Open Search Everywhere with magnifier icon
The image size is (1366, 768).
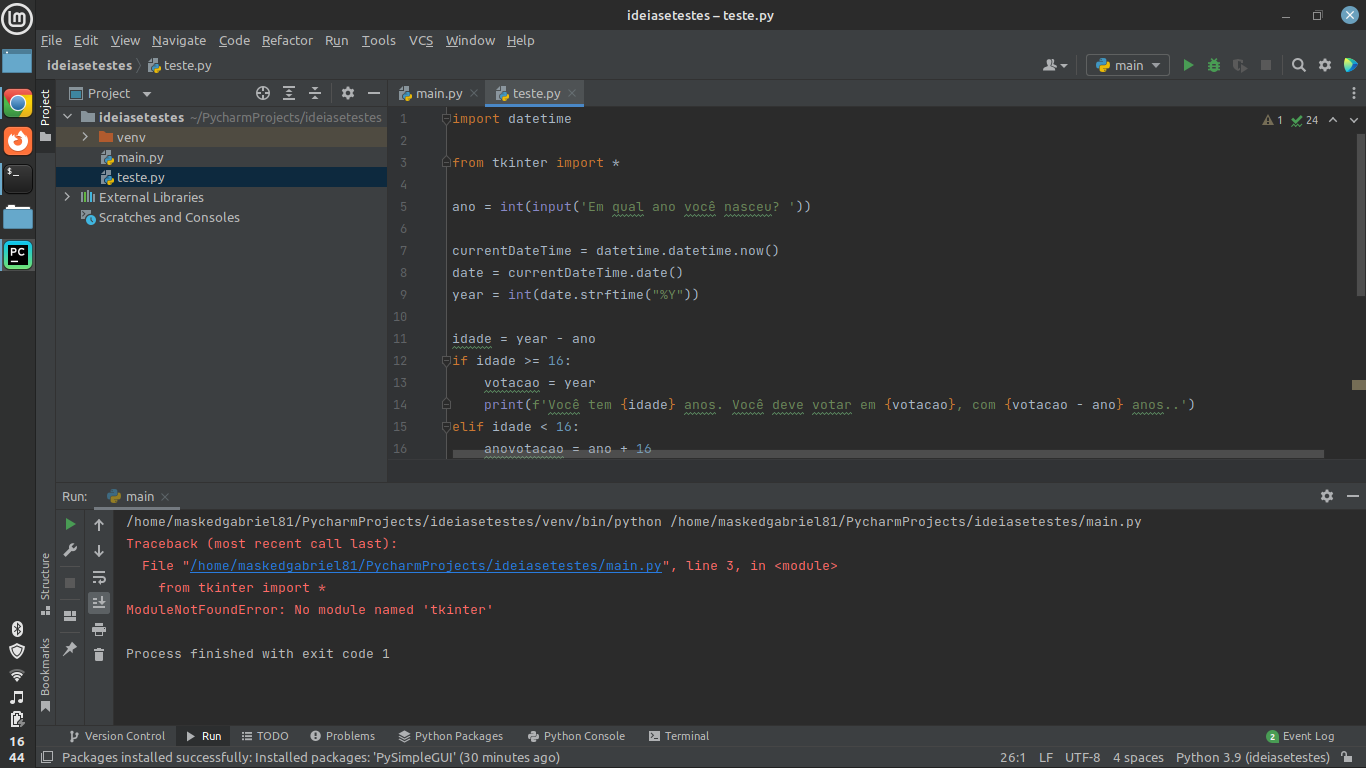(x=1298, y=64)
